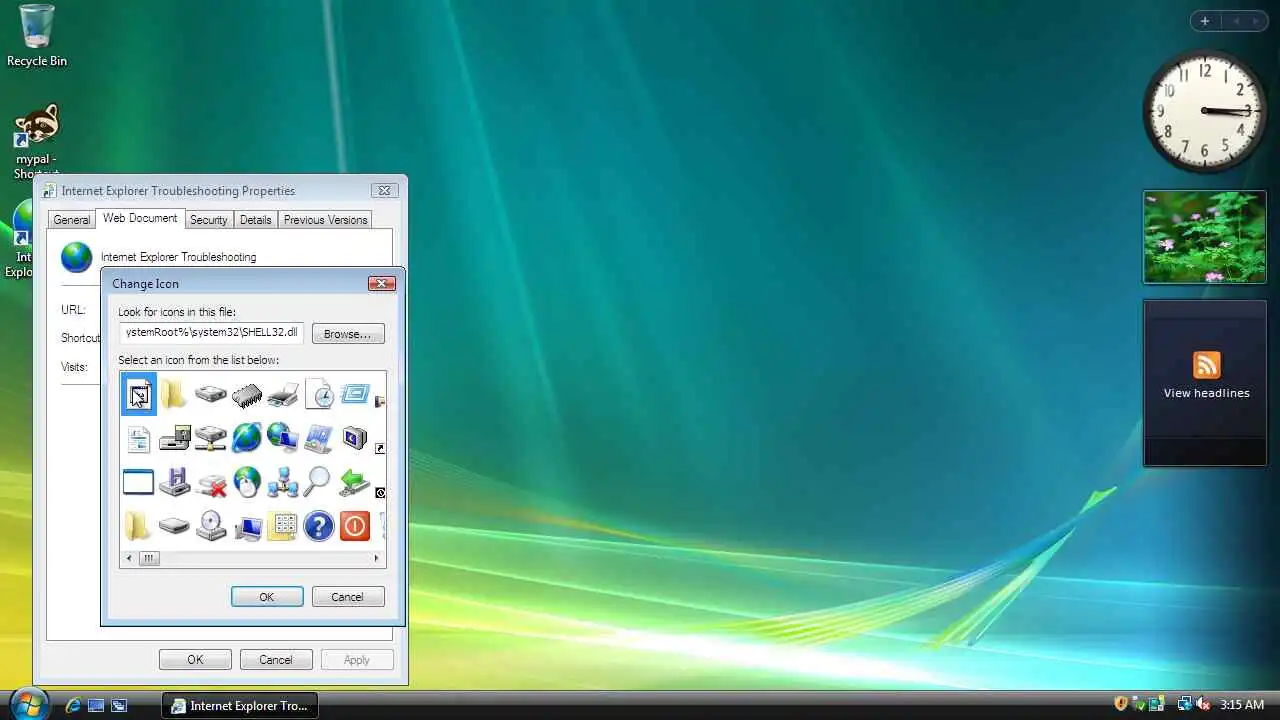Viewport: 1280px width, 720px height.
Task: Select the hard drive icon in the top row
Action: tap(211, 395)
